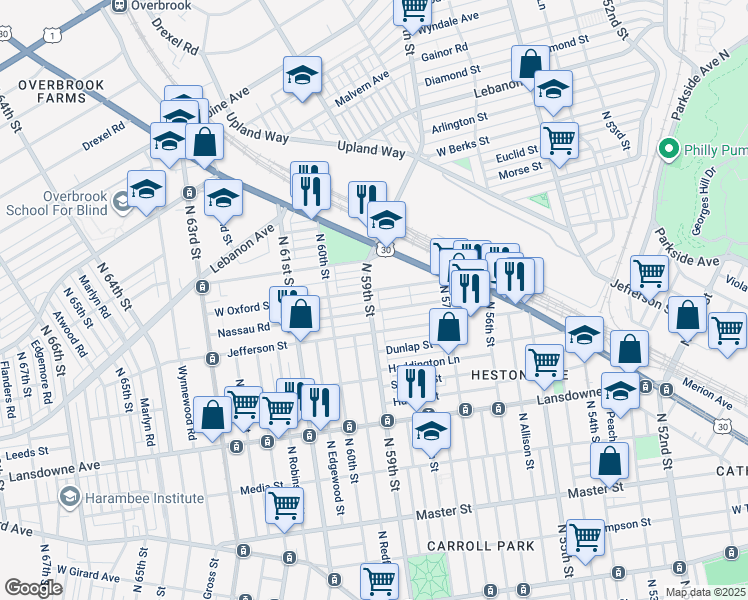Click the school marker southeast of Hestonville cart
The image size is (748, 600).
tap(584, 335)
